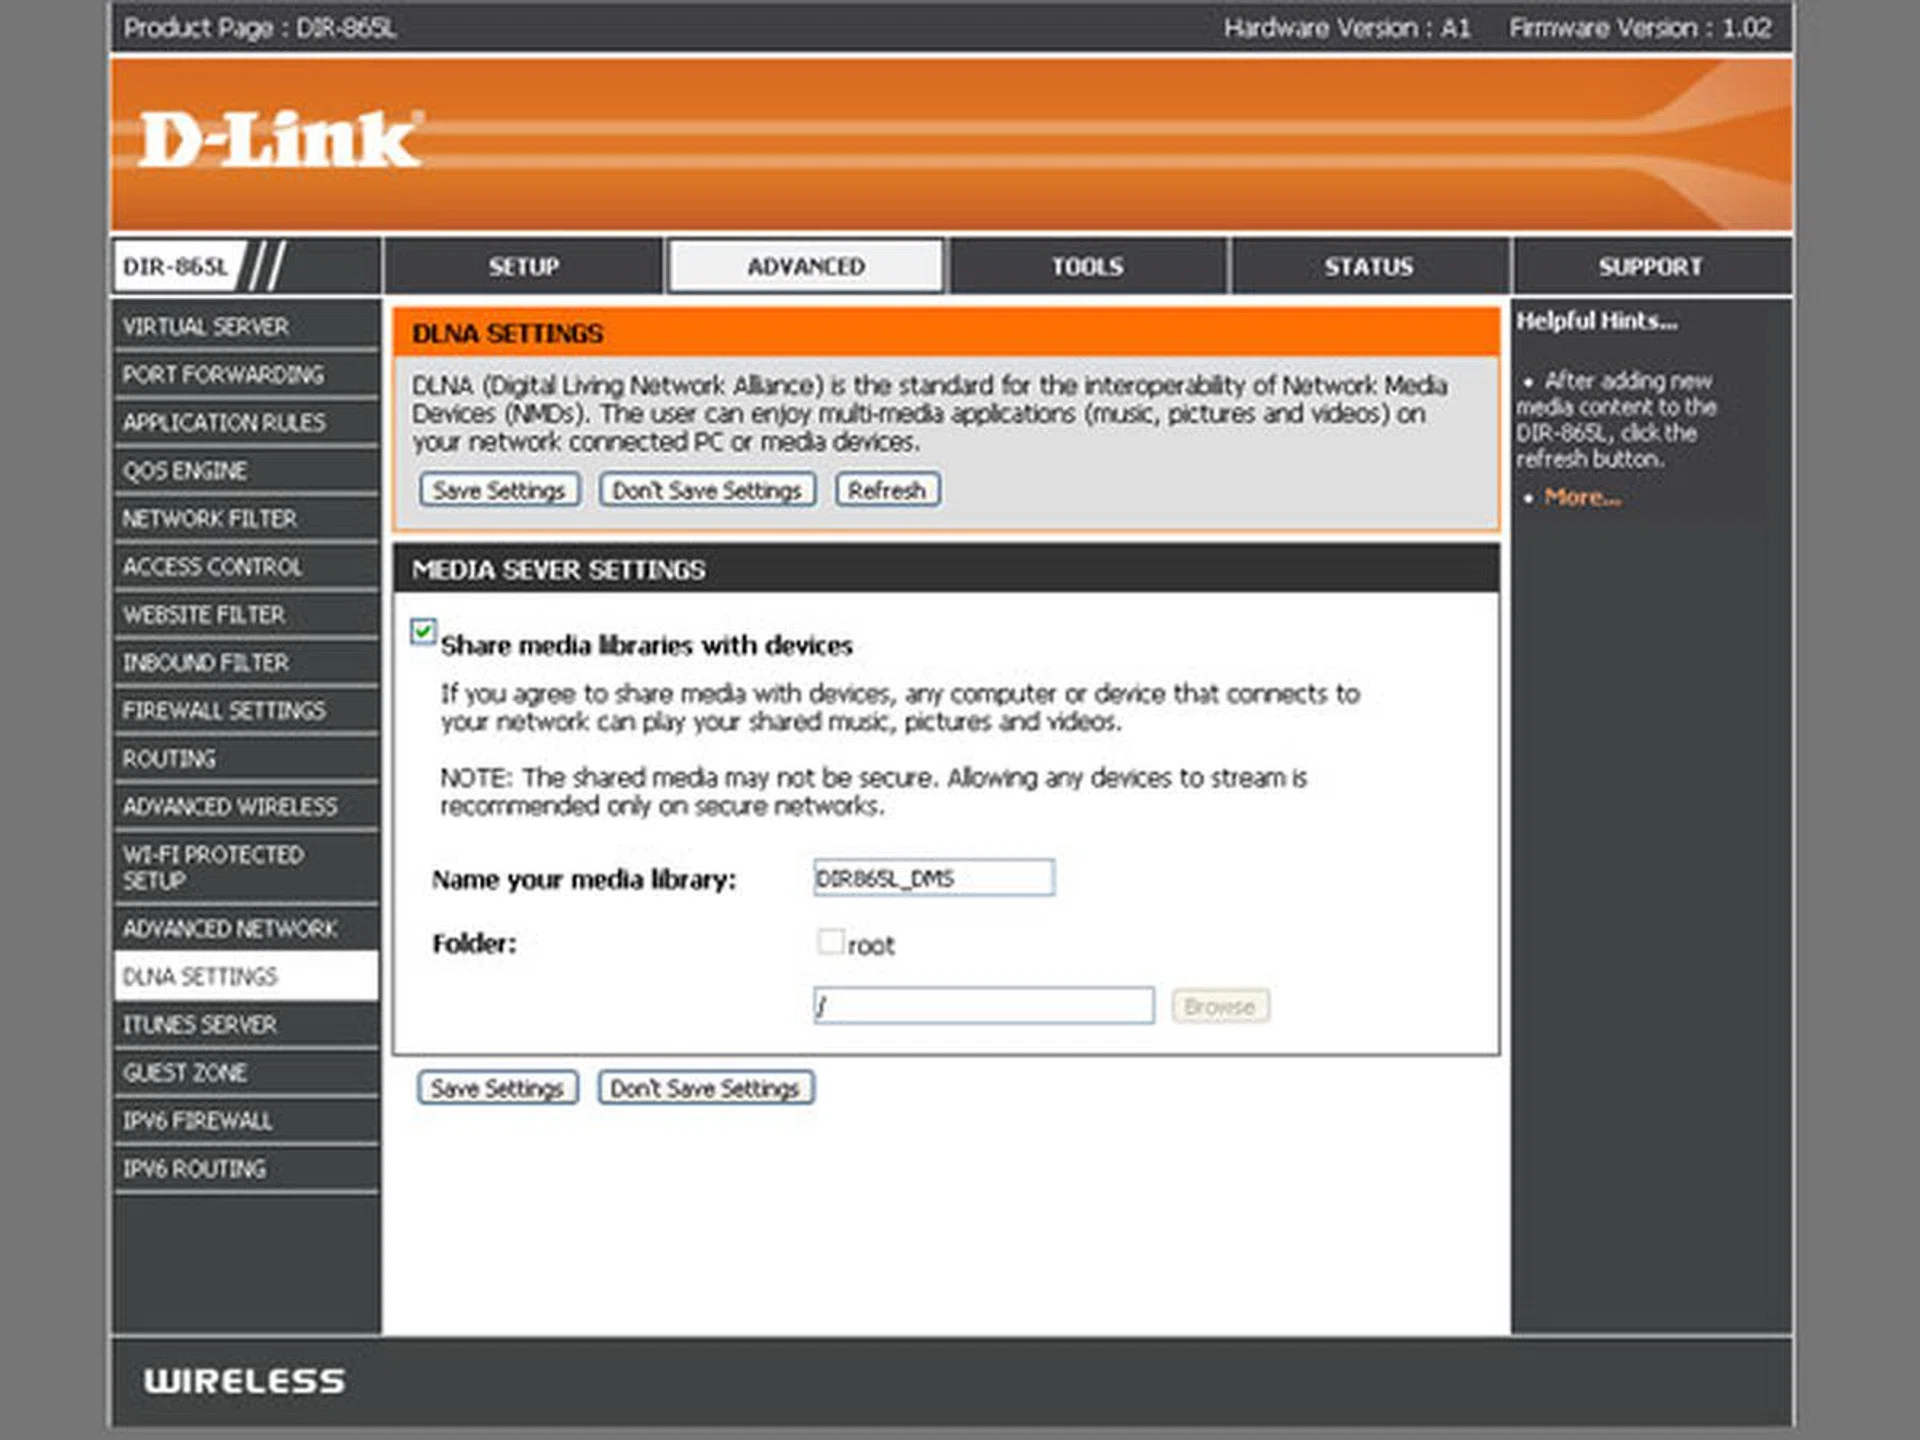
Task: Go to Firewall Settings page
Action: [224, 711]
